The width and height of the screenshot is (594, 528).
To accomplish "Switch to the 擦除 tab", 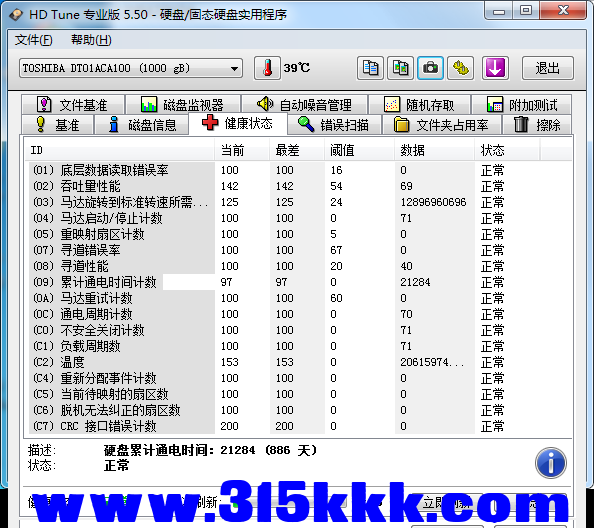I will coord(537,125).
